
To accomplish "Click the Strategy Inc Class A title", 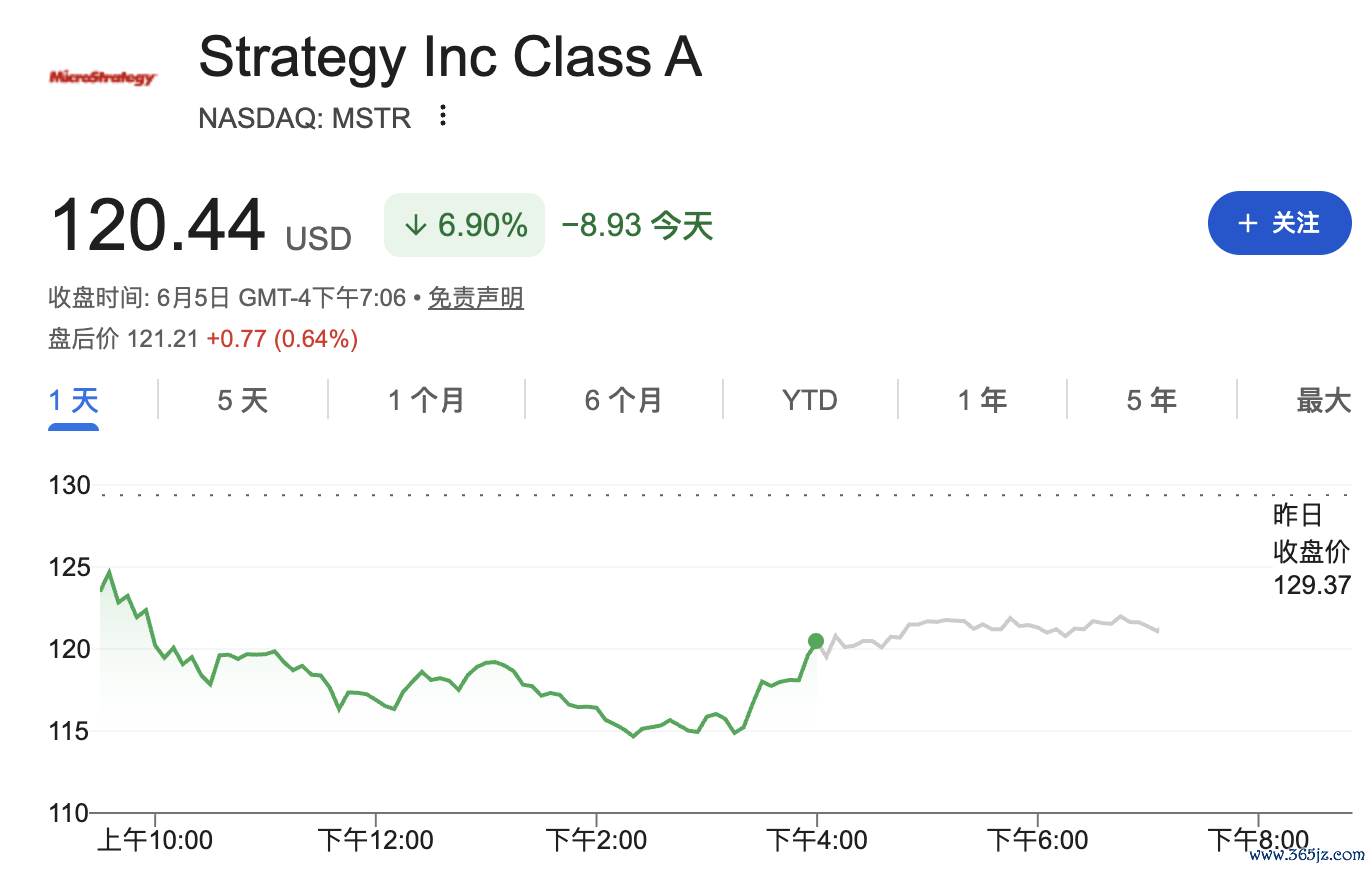I will pyautogui.click(x=450, y=57).
